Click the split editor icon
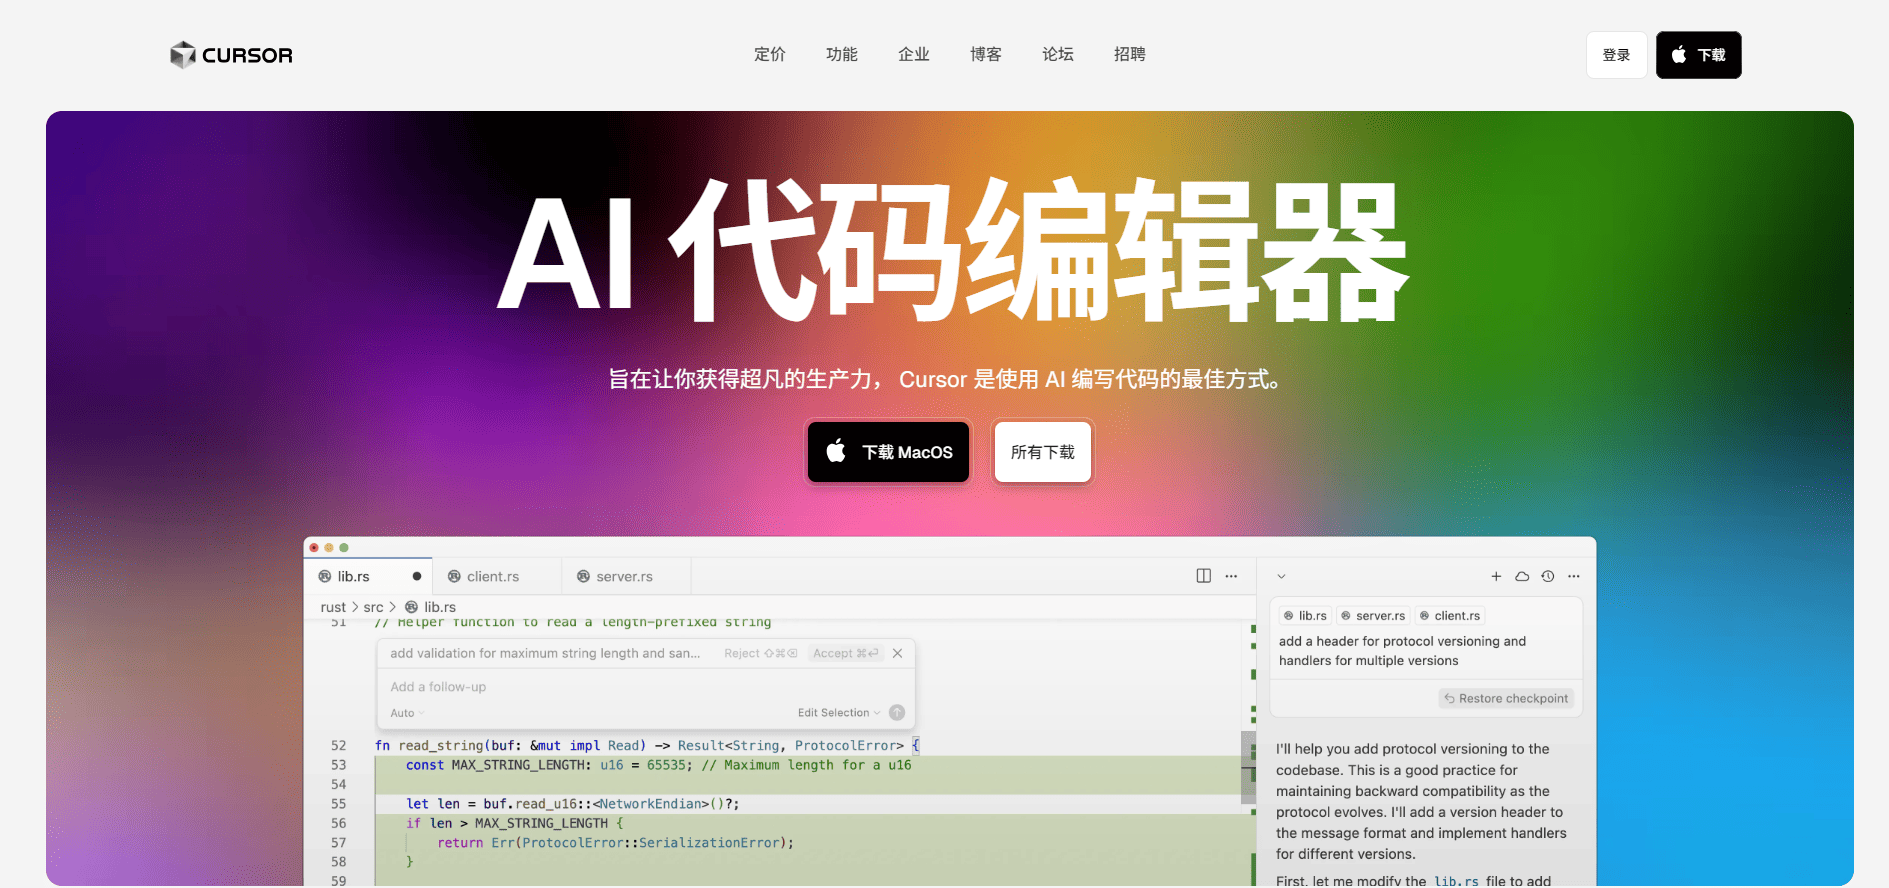1889x888 pixels. (1203, 576)
